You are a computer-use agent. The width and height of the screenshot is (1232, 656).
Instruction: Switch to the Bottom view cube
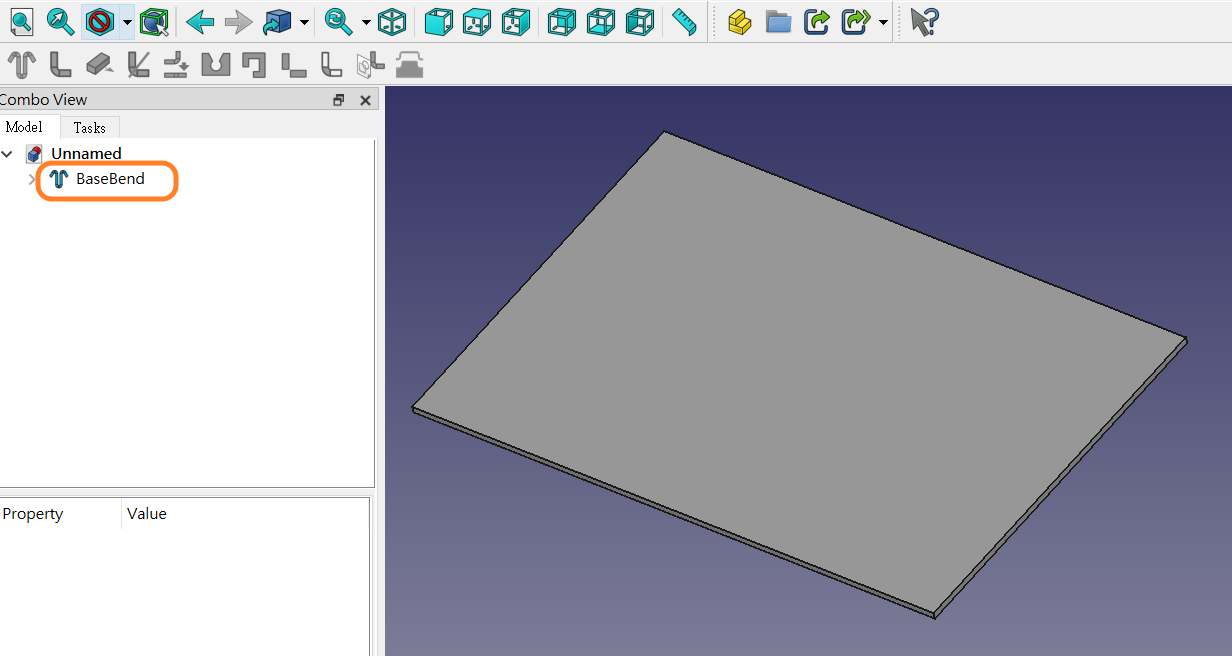600,21
